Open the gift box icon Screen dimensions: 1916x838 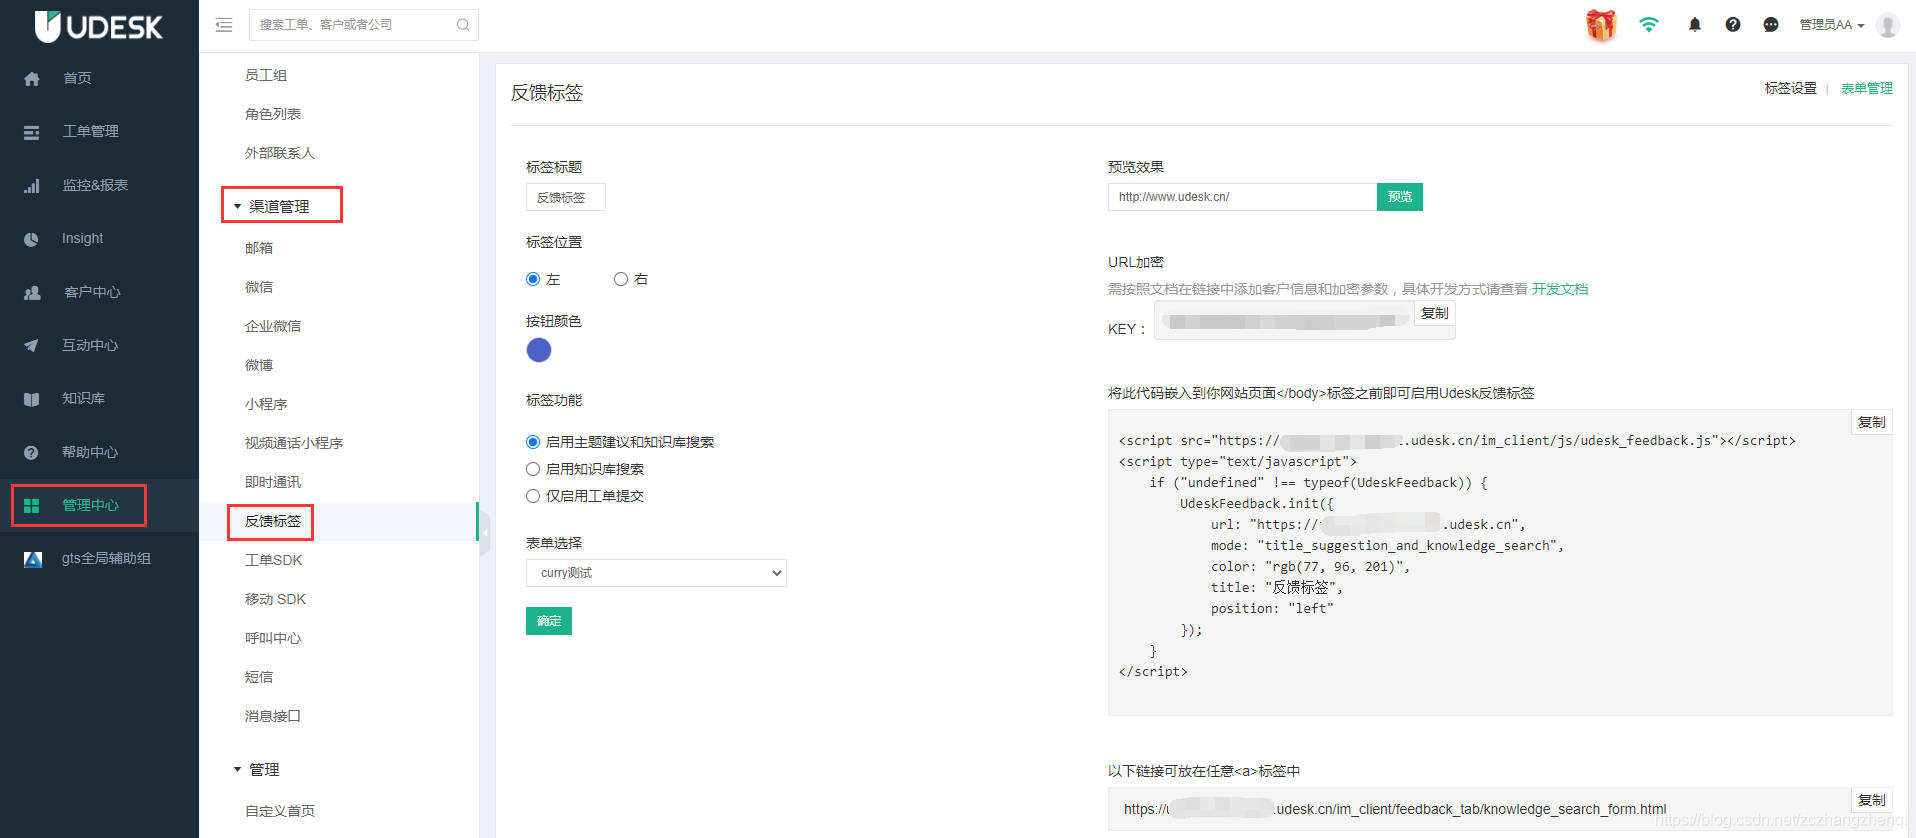click(x=1601, y=25)
